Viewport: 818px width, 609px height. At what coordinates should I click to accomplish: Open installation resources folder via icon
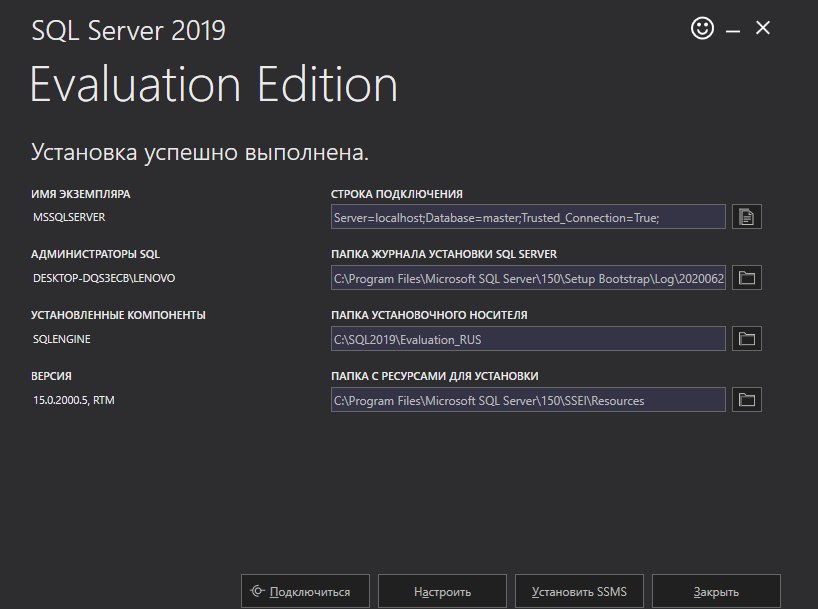pyautogui.click(x=747, y=400)
